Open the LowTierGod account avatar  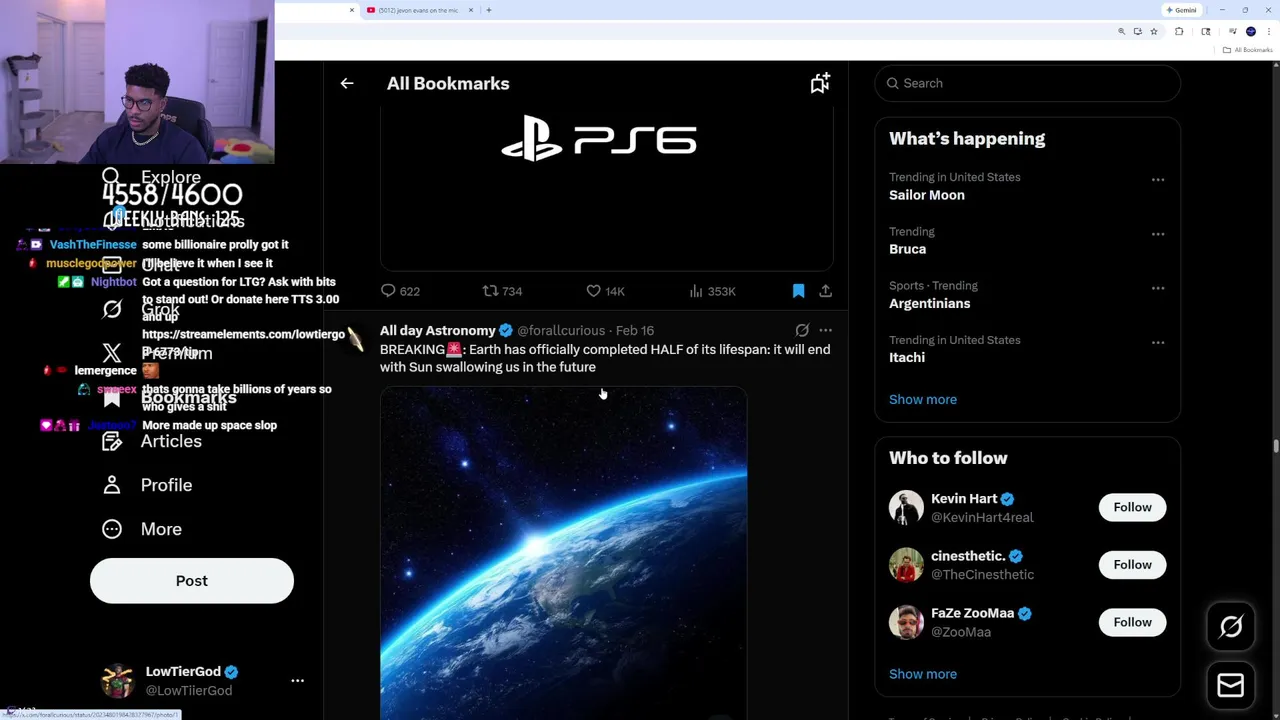pyautogui.click(x=118, y=681)
